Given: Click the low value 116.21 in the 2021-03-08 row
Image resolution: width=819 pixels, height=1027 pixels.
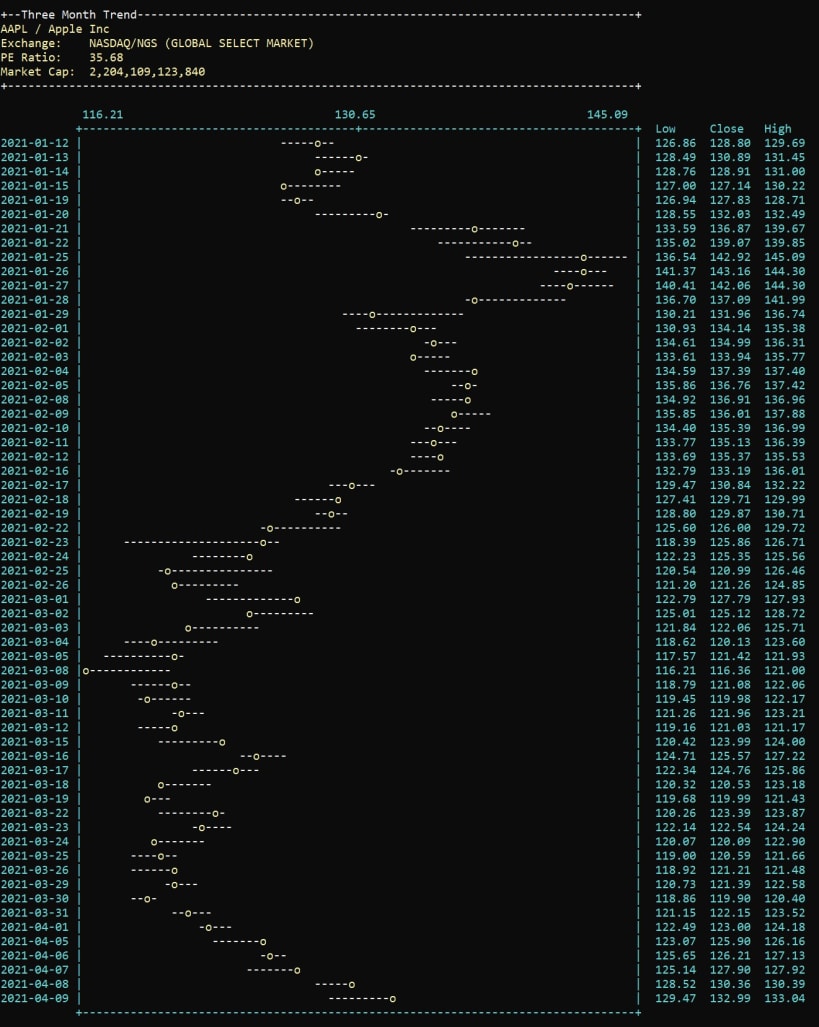Looking at the screenshot, I should tap(676, 671).
